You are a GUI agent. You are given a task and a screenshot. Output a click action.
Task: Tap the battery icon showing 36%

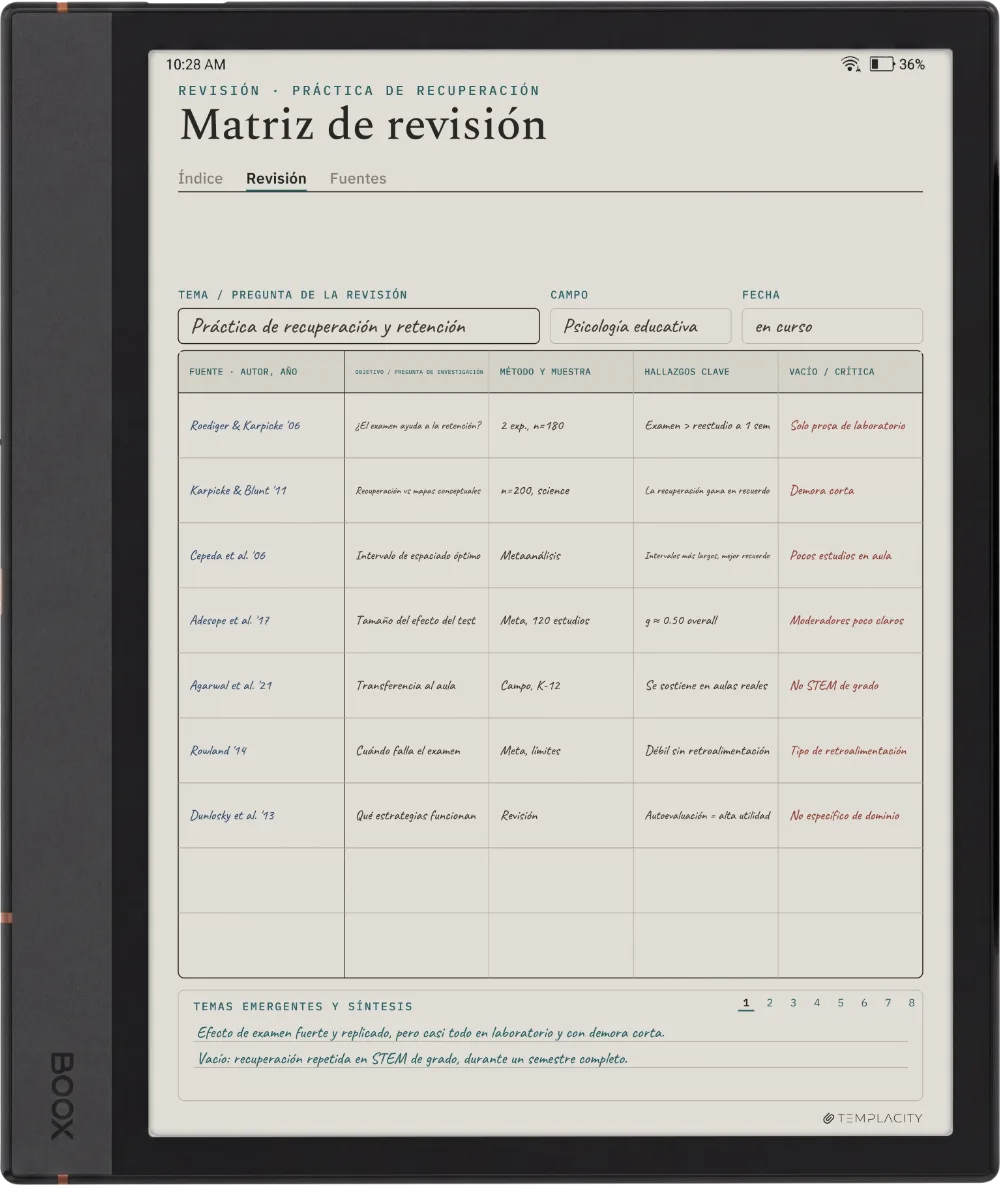(x=881, y=64)
